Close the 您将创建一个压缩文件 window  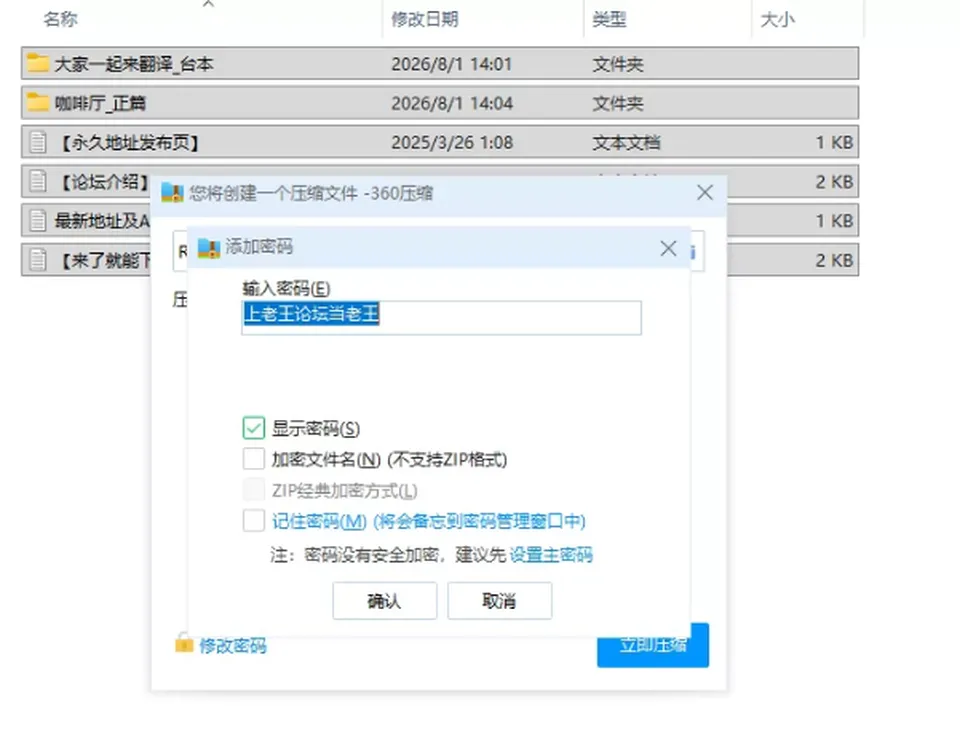(x=705, y=192)
